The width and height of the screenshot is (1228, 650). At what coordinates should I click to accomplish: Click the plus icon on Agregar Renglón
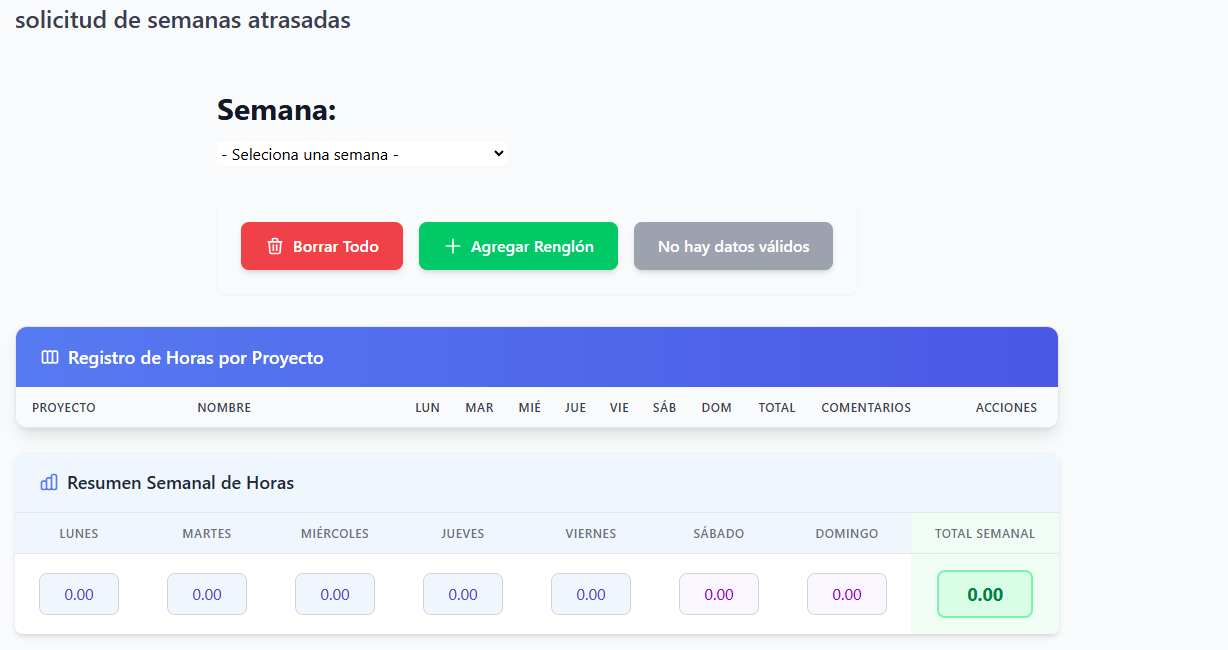tap(452, 246)
